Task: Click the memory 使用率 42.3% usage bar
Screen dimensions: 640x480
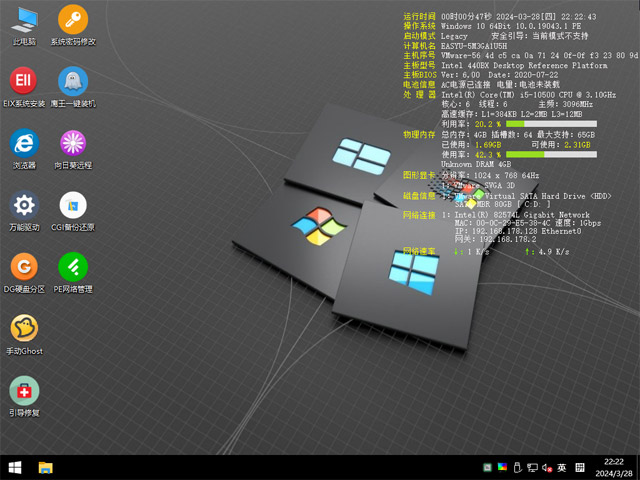Action: coord(551,154)
